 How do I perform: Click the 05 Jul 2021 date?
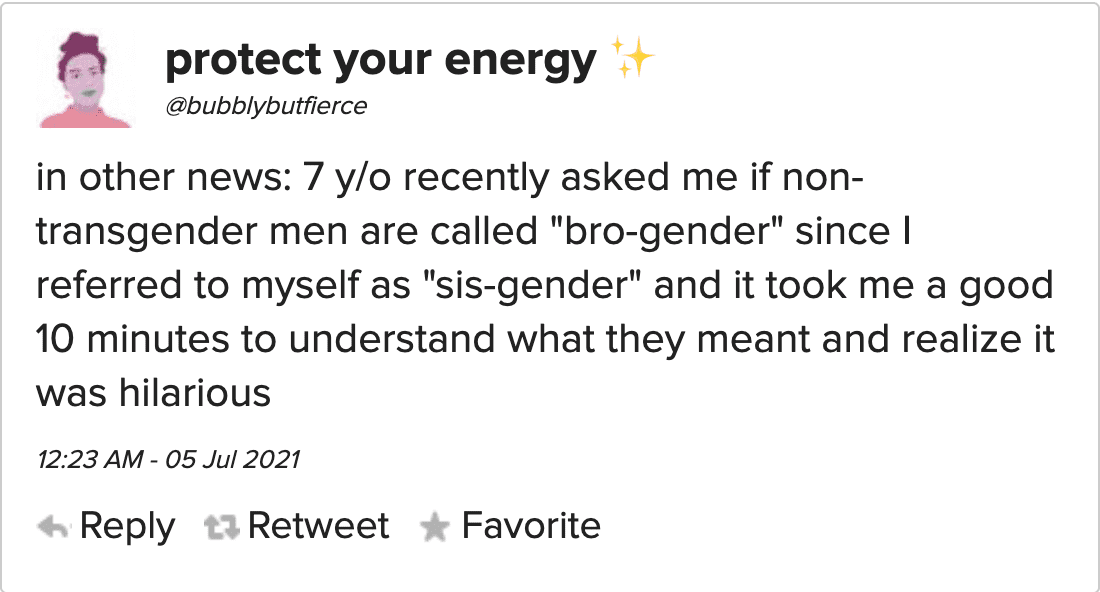point(232,459)
